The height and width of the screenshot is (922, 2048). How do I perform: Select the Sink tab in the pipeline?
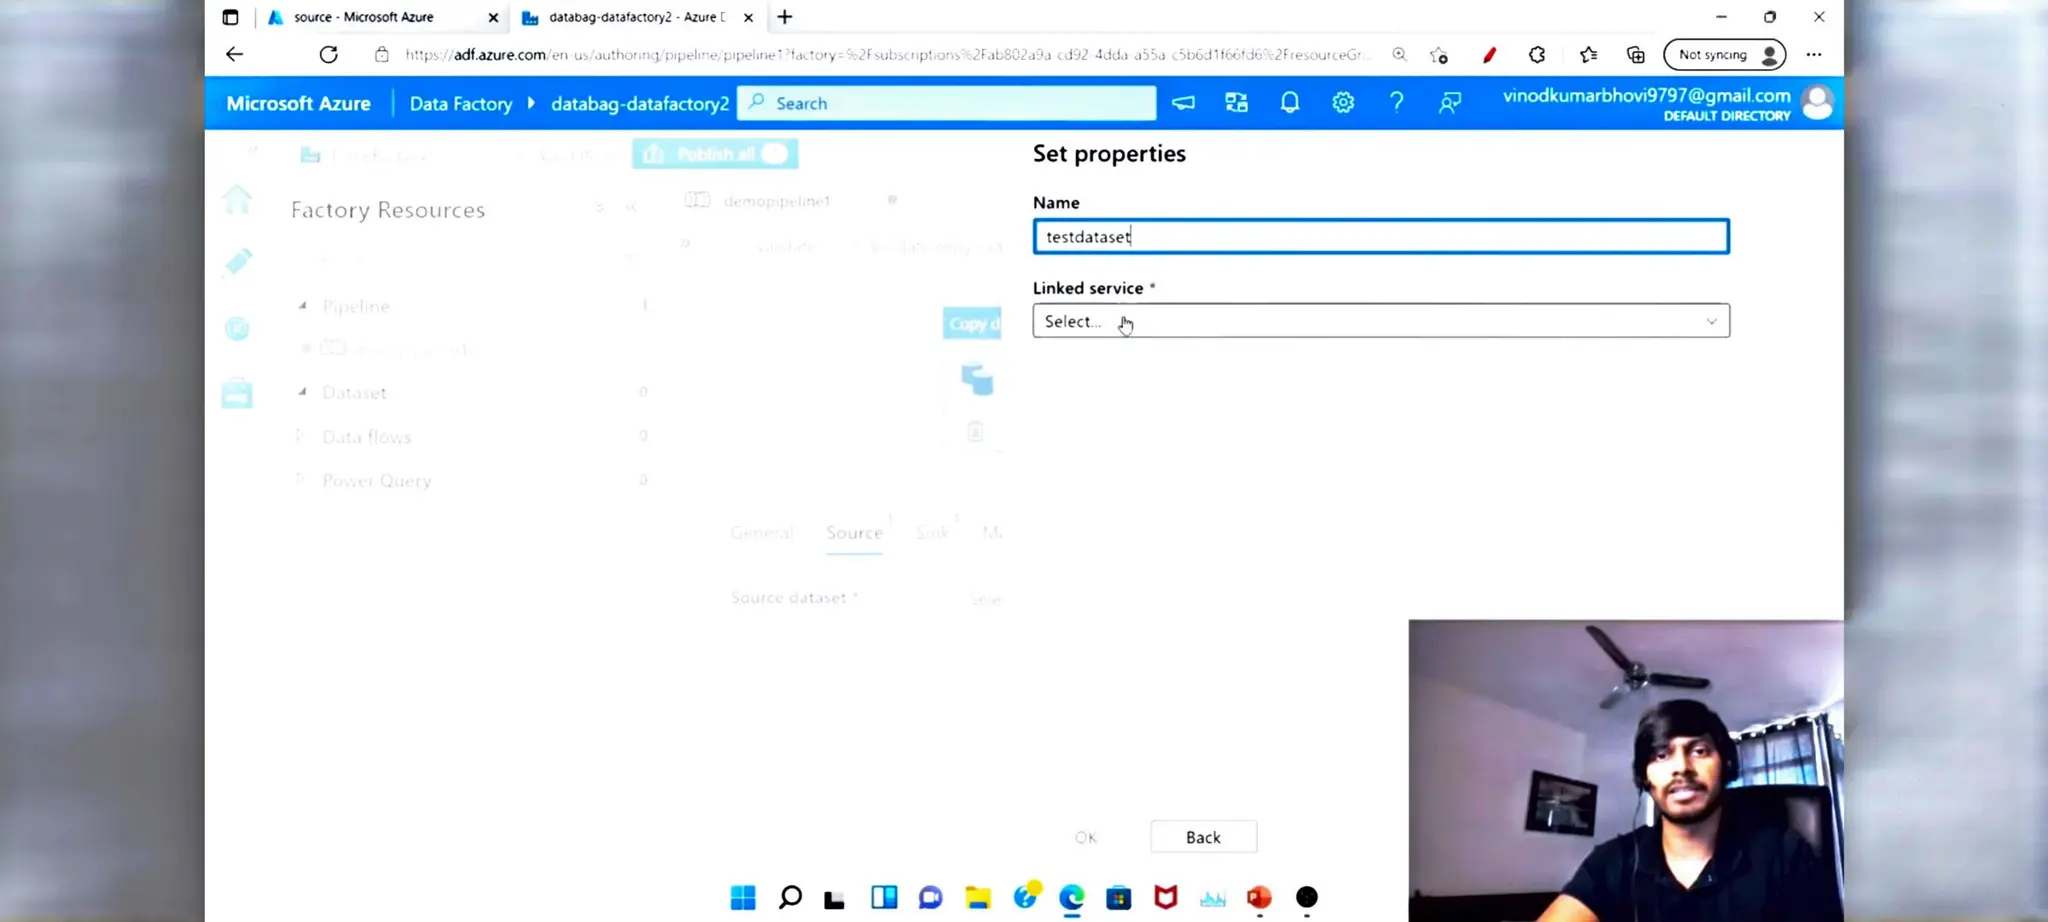click(931, 533)
